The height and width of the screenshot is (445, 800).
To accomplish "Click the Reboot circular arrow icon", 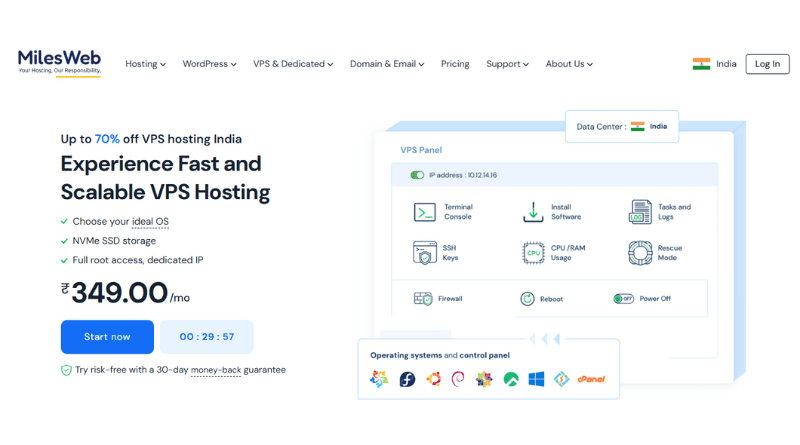I will tap(527, 299).
